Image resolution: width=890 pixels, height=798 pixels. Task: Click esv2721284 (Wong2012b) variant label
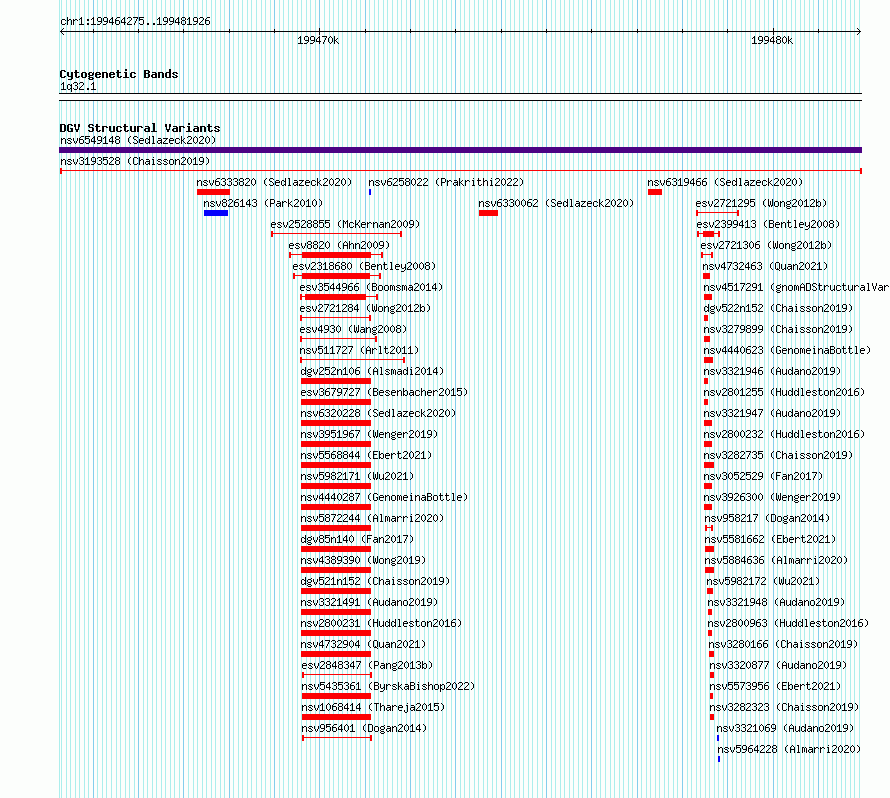pos(366,308)
